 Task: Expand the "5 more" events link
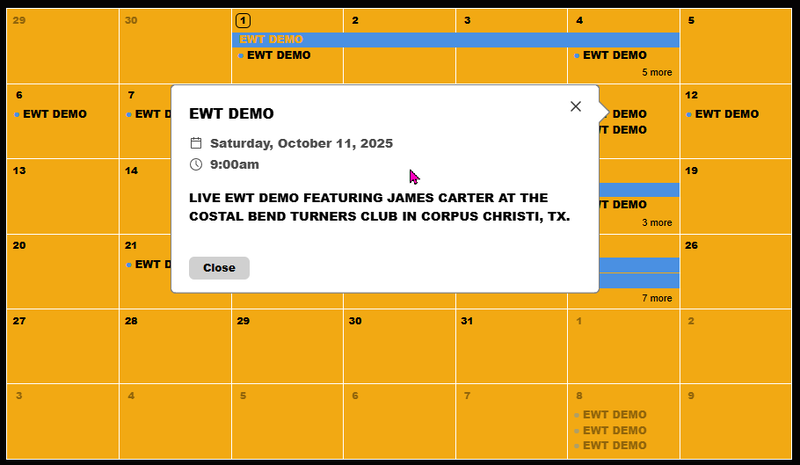[x=657, y=73]
